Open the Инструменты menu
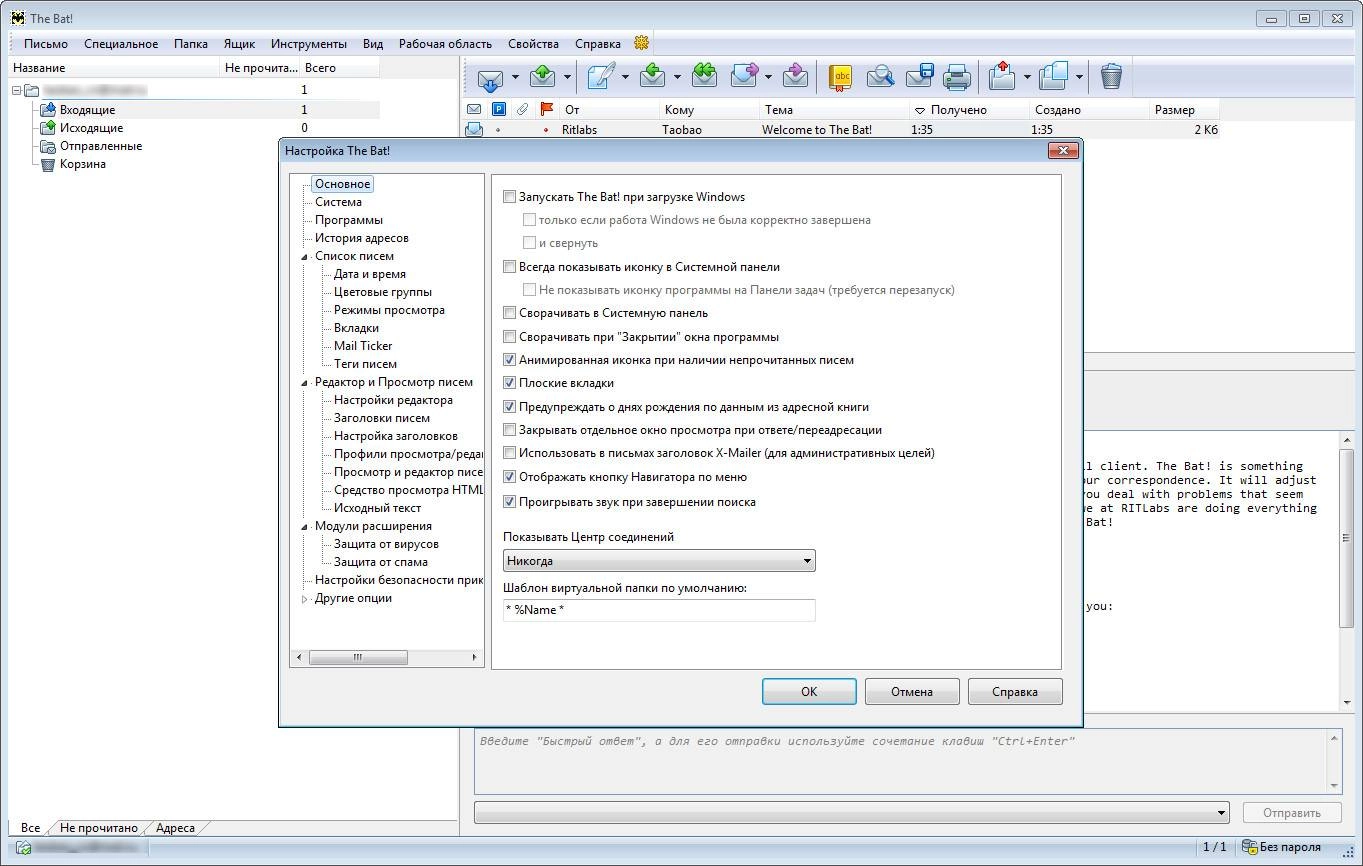 point(308,43)
